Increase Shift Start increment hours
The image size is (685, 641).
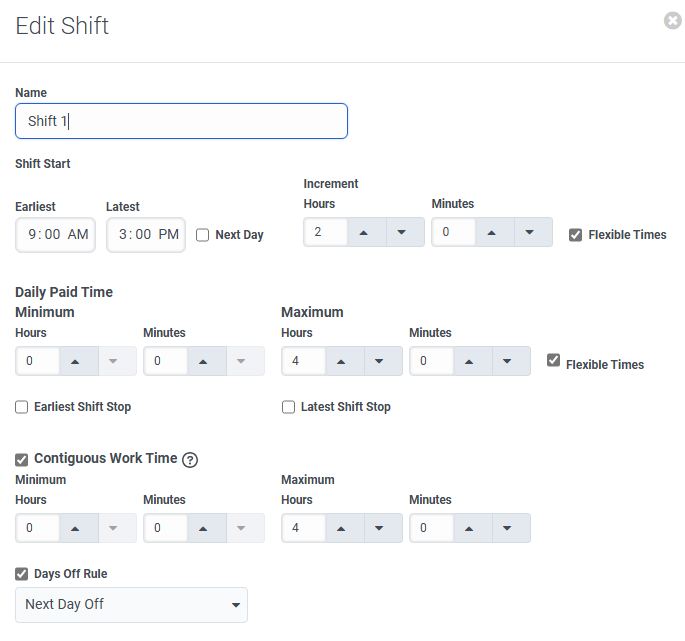[x=365, y=232]
